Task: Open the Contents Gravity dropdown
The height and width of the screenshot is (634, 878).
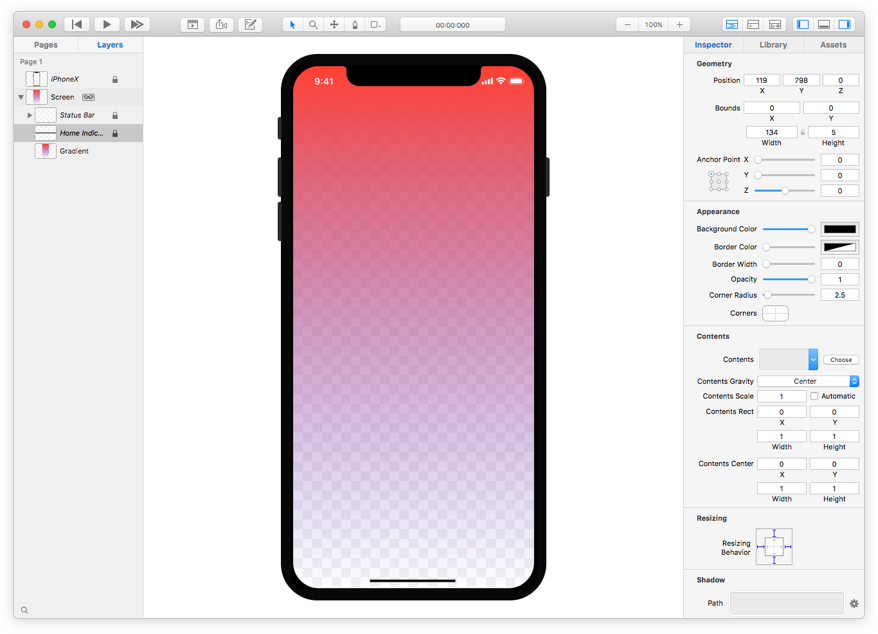Action: [x=808, y=381]
